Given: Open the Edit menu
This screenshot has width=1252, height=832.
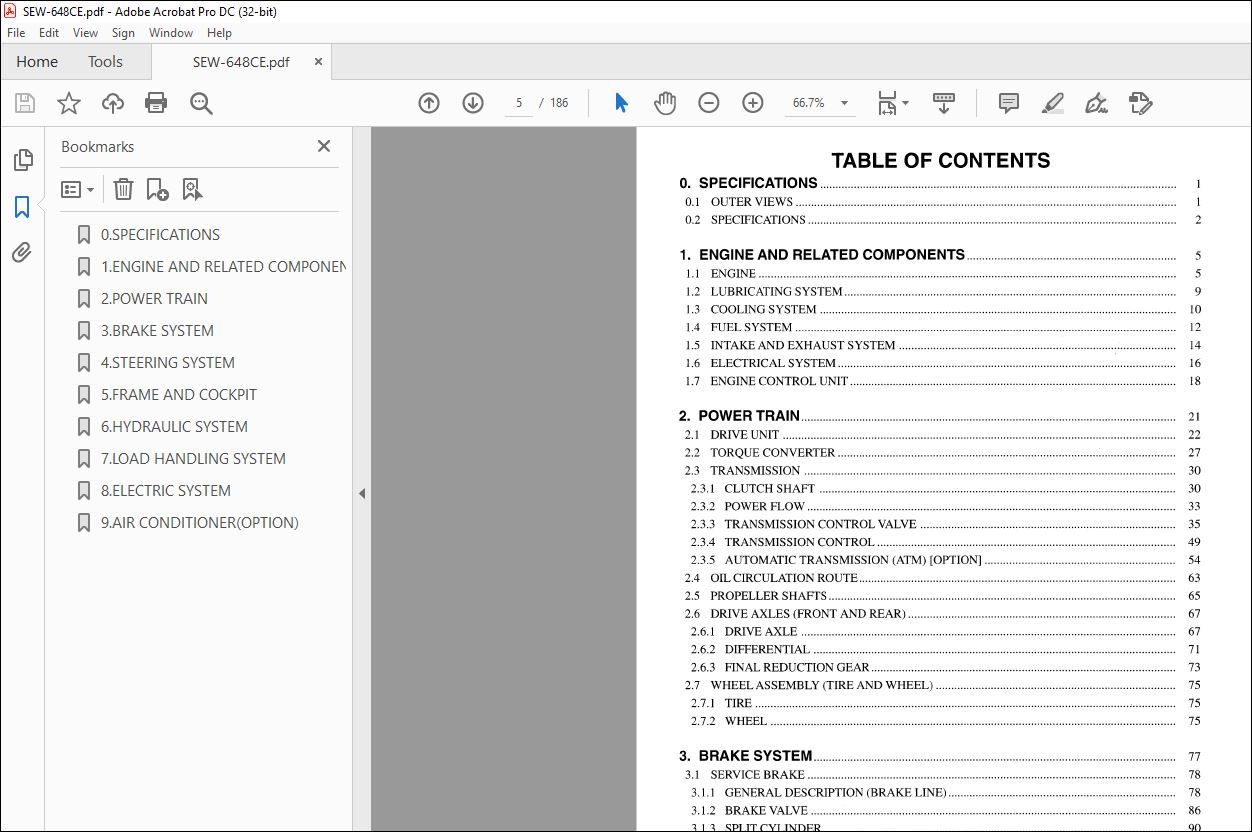Looking at the screenshot, I should 49,33.
